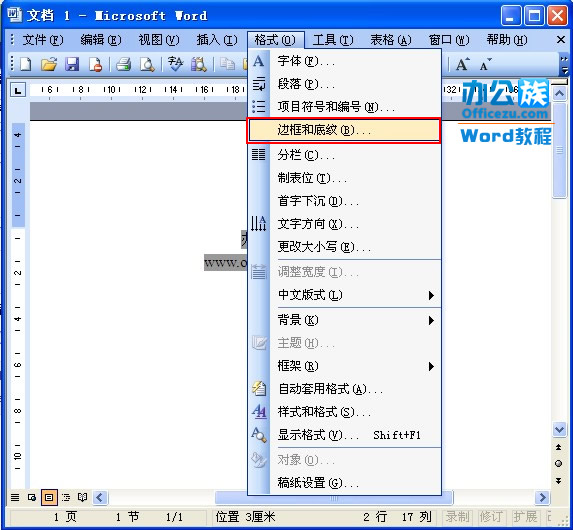573x530 pixels.
Task: Choose 边框和底纹(B)... menu item
Action: pos(344,130)
